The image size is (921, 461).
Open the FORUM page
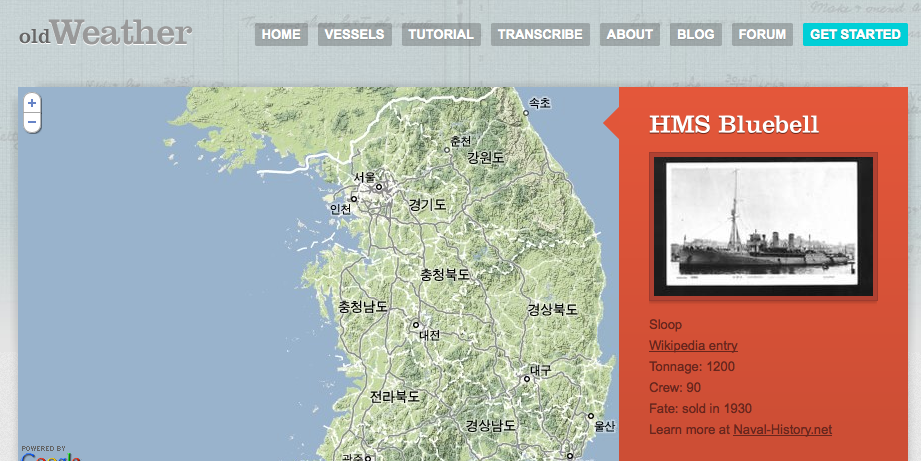point(762,35)
